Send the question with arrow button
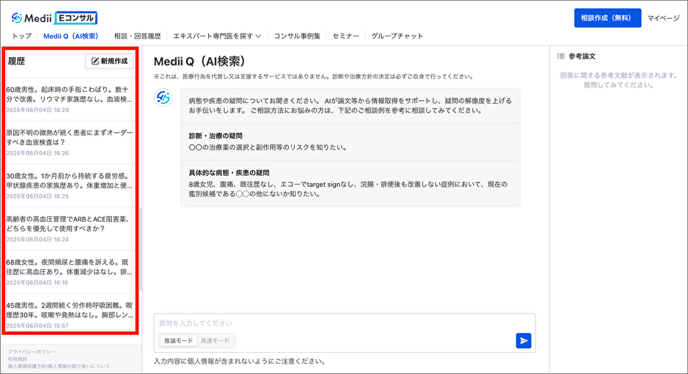This screenshot has width=688, height=374. (x=523, y=341)
